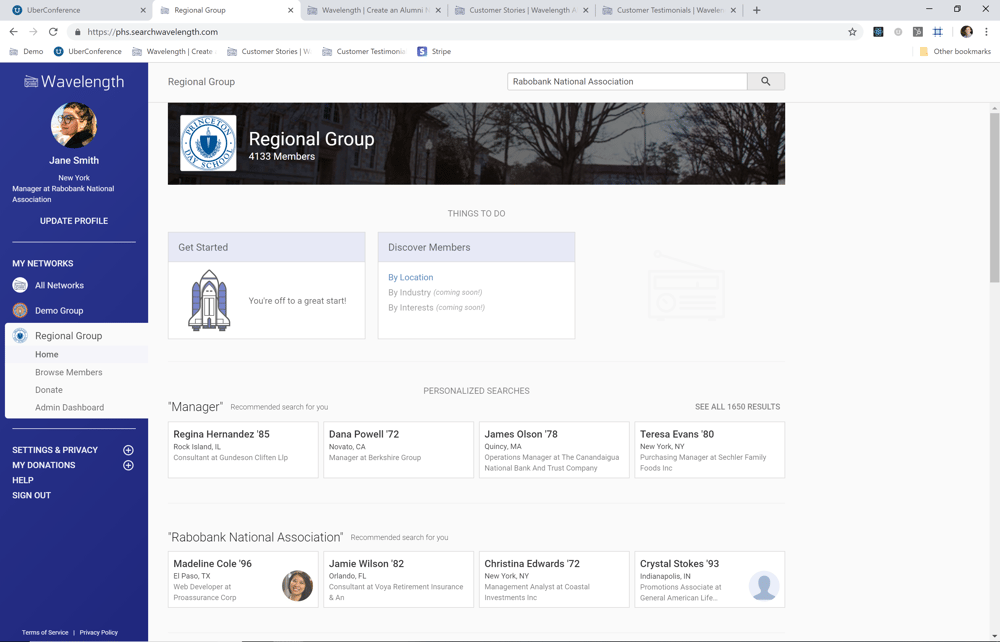Click Madeline Cole's profile photo
The width and height of the screenshot is (1000, 642).
click(x=297, y=586)
